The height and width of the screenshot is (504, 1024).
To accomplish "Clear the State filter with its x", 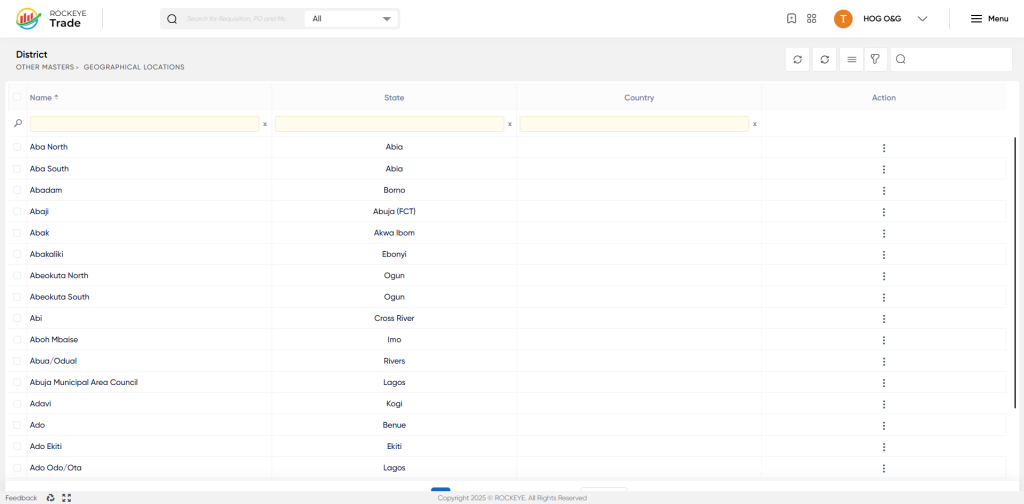I will coord(509,123).
